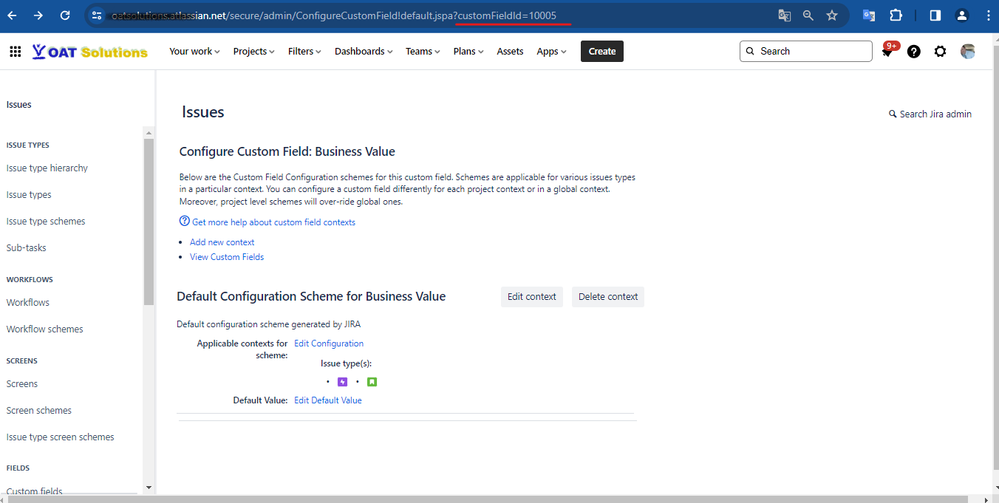Open Sub-tasks in sidebar

[x=26, y=248]
